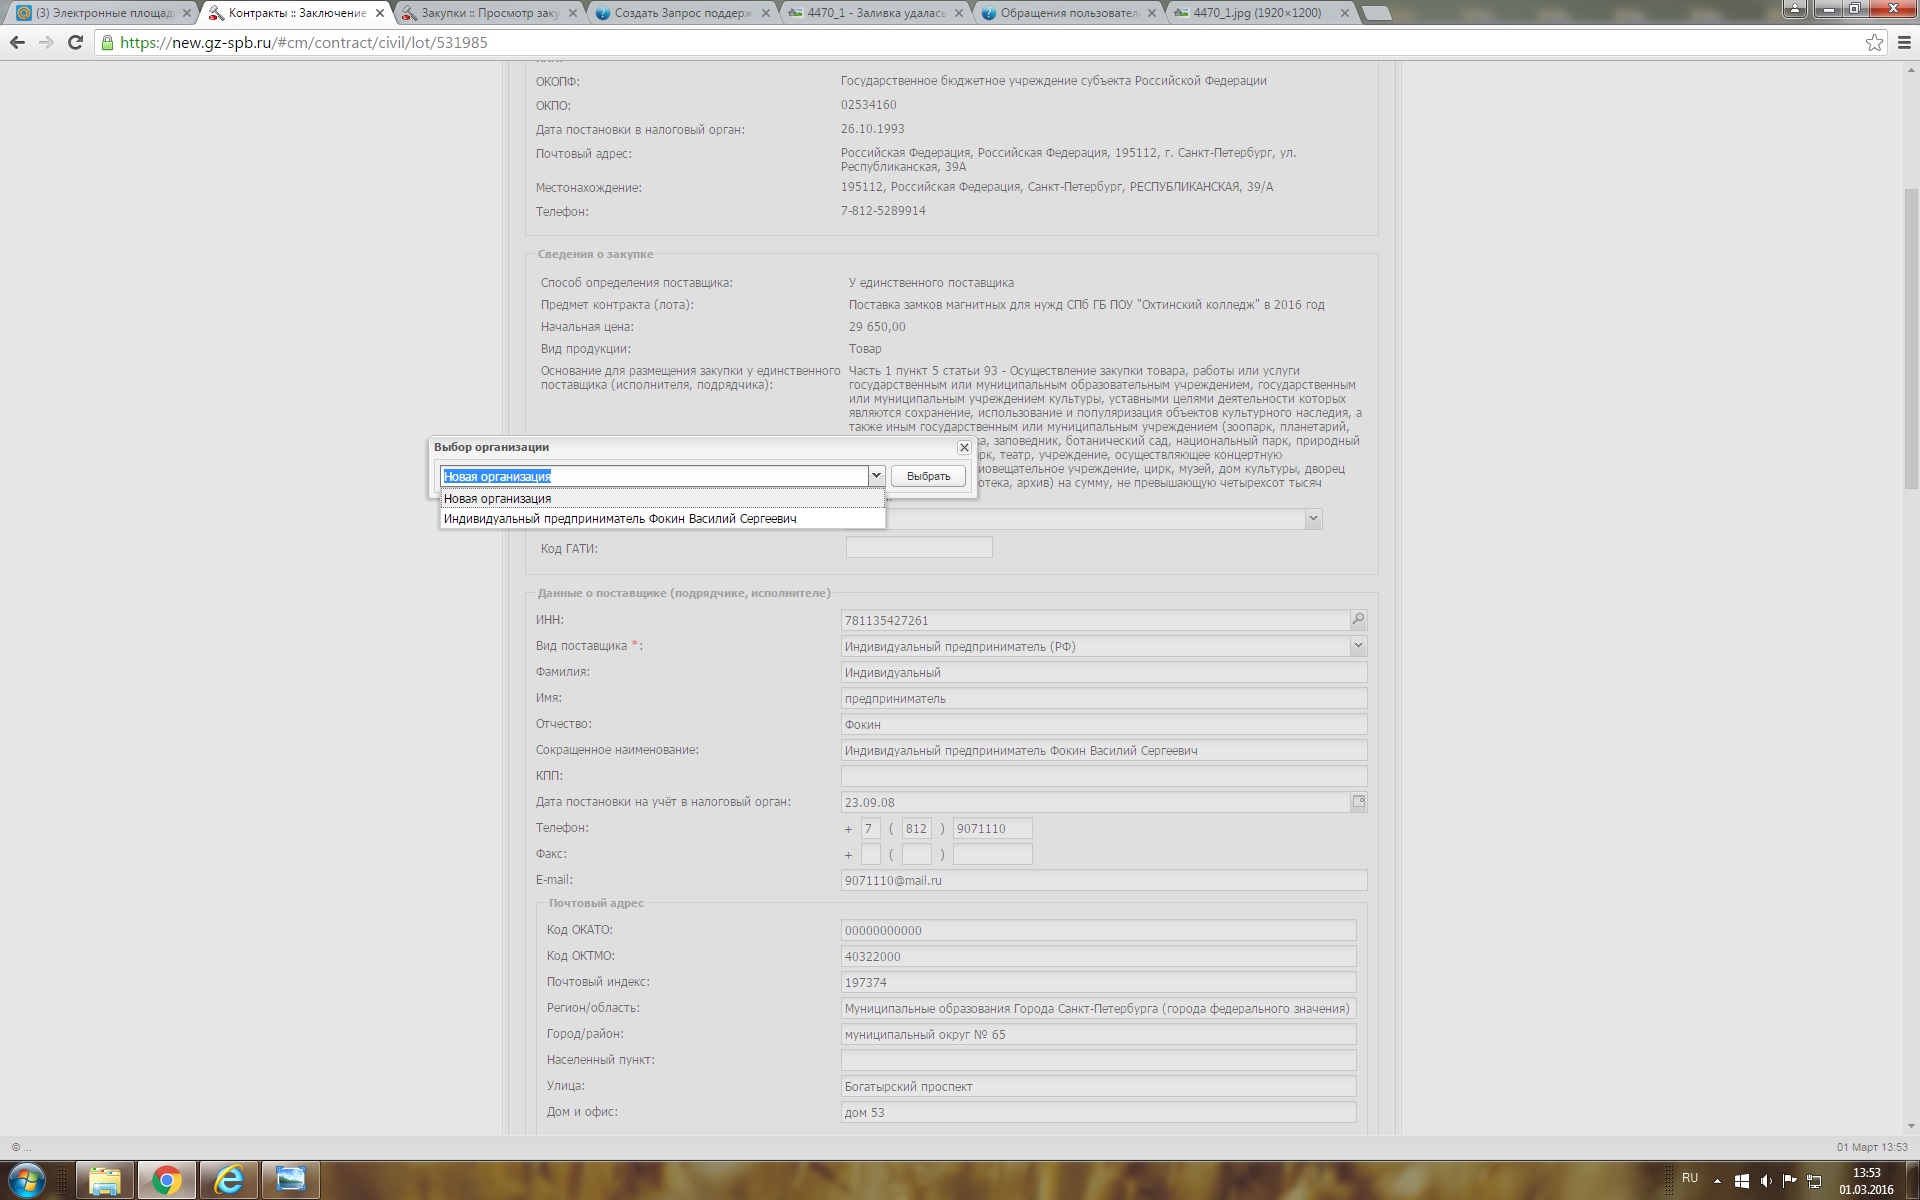The width and height of the screenshot is (1920, 1200).
Task: Bookmark page with the star icon
Action: 1874,42
